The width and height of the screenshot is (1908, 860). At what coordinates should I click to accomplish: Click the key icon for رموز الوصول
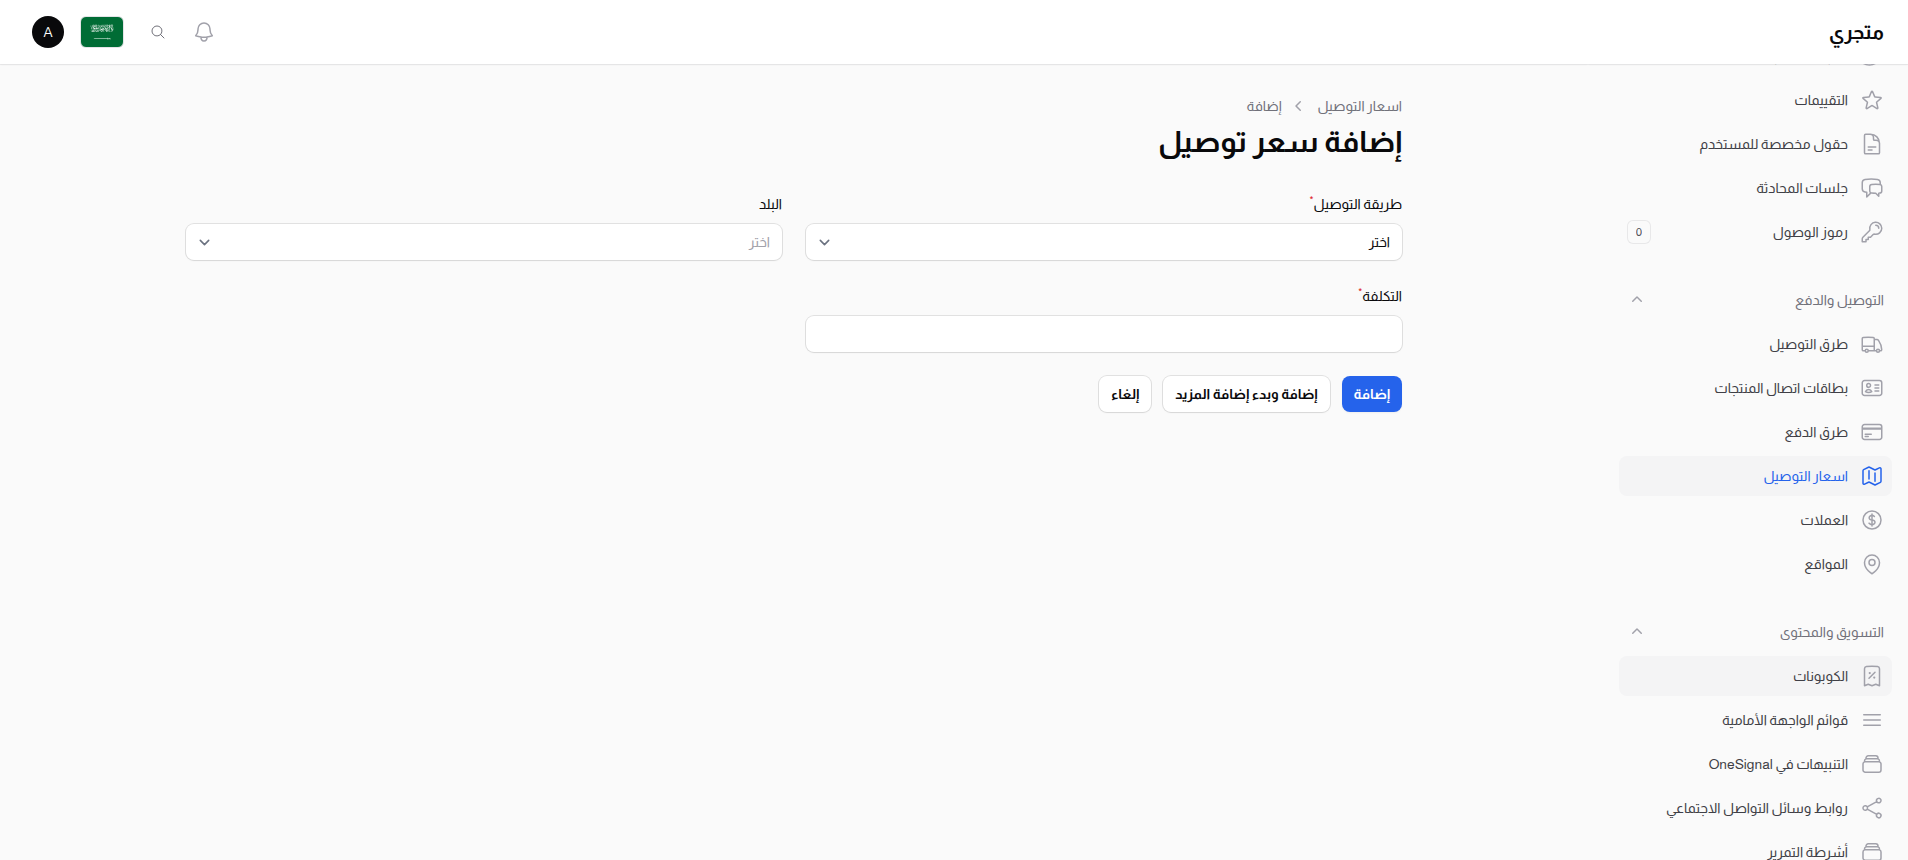click(1872, 232)
